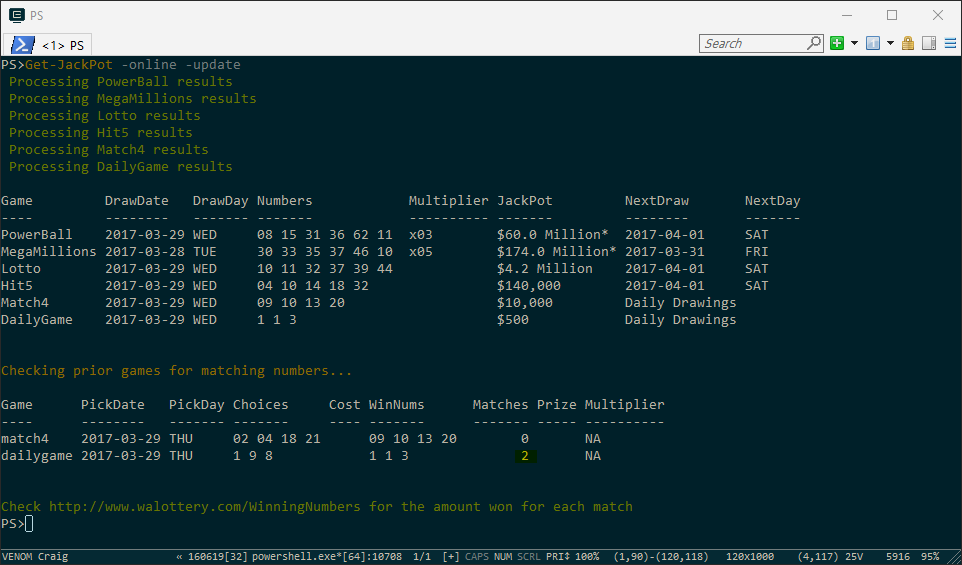
Task: Maximize the PS window
Action: coord(892,15)
